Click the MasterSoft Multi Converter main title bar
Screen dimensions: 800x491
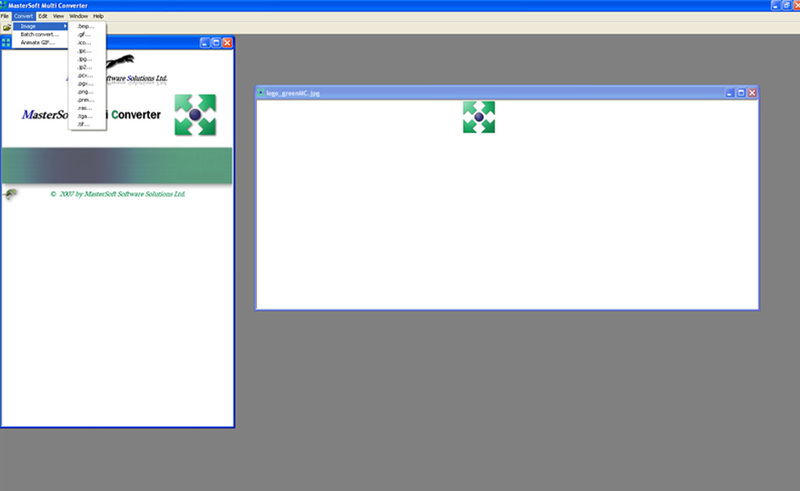pyautogui.click(x=400, y=5)
